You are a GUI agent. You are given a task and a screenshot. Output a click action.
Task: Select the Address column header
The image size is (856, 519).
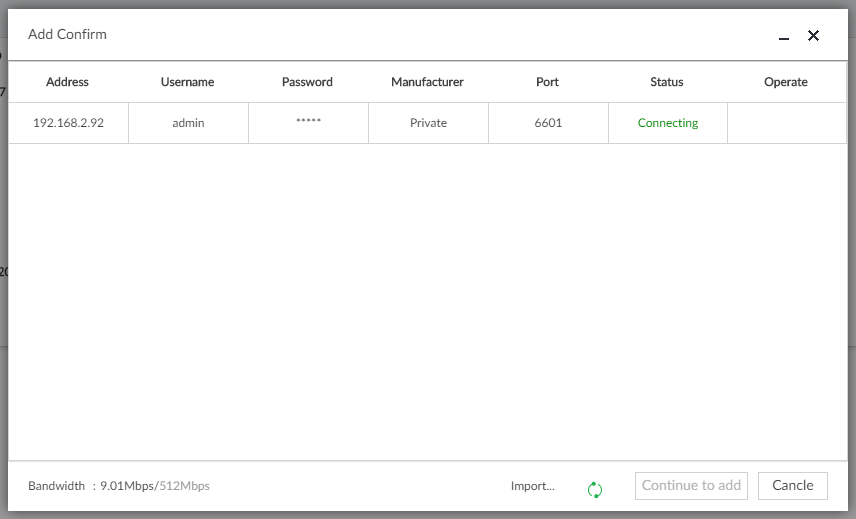[x=68, y=82]
